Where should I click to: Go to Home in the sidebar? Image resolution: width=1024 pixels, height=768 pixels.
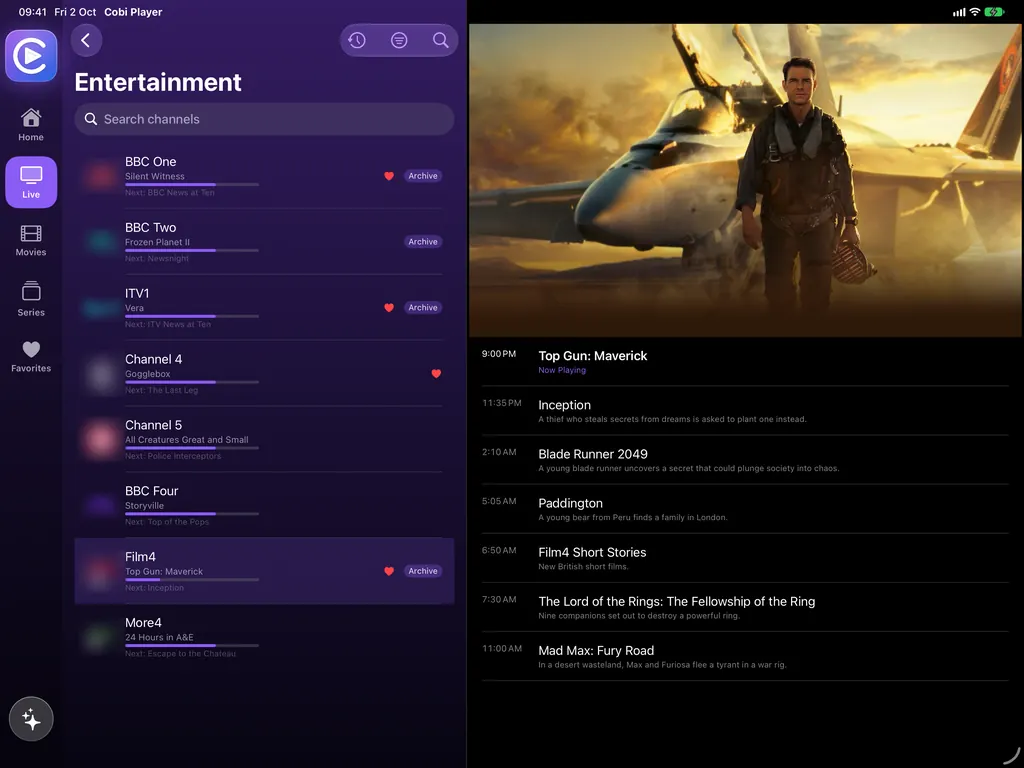pyautogui.click(x=31, y=125)
